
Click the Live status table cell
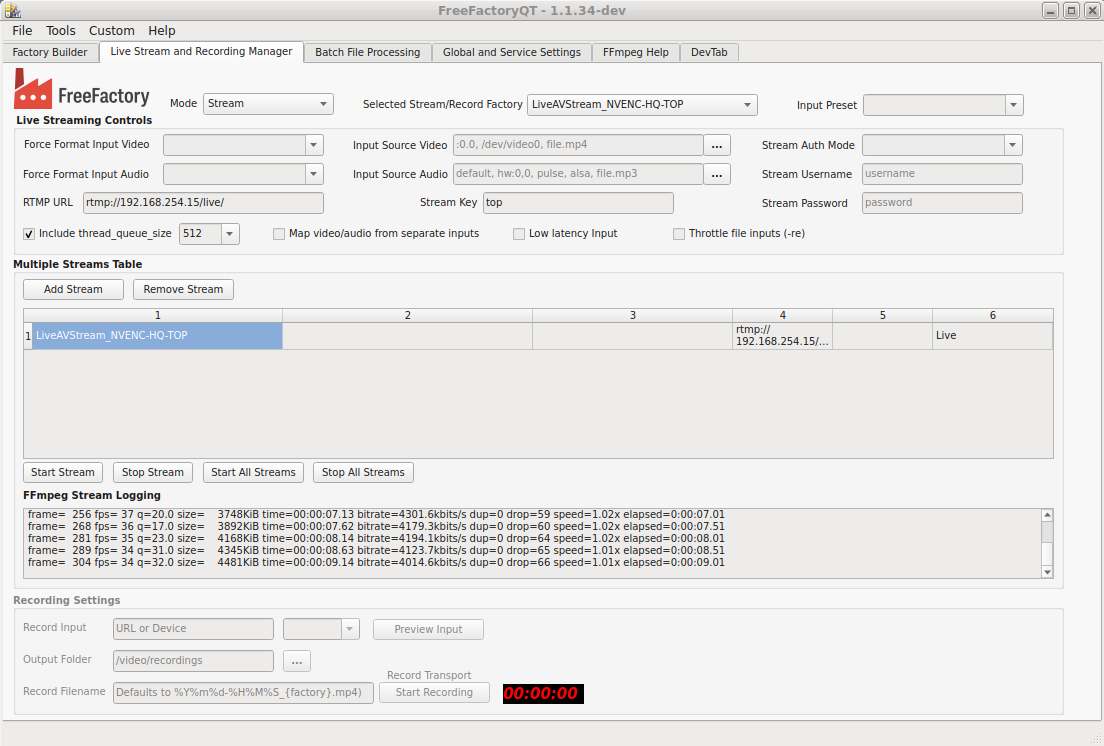coord(993,336)
